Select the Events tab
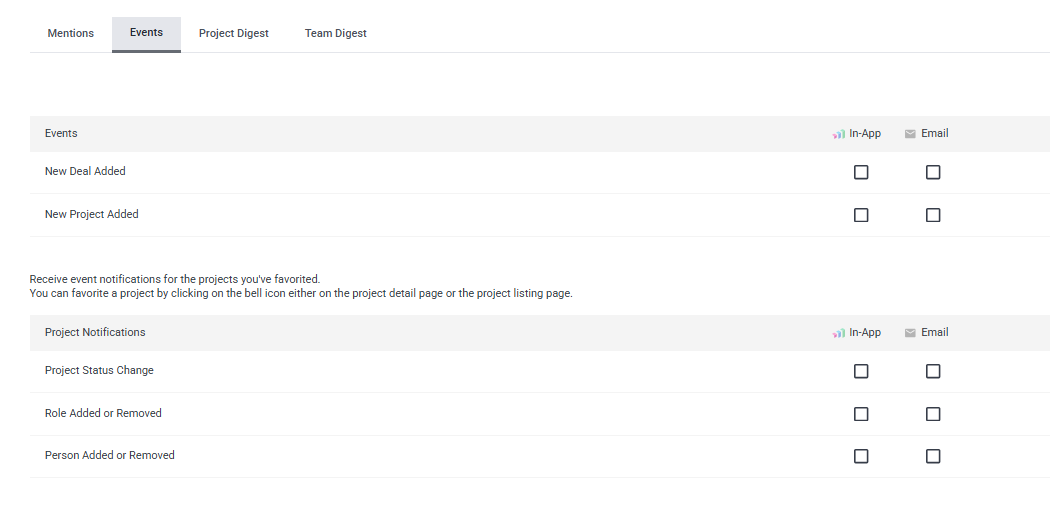 click(x=146, y=33)
